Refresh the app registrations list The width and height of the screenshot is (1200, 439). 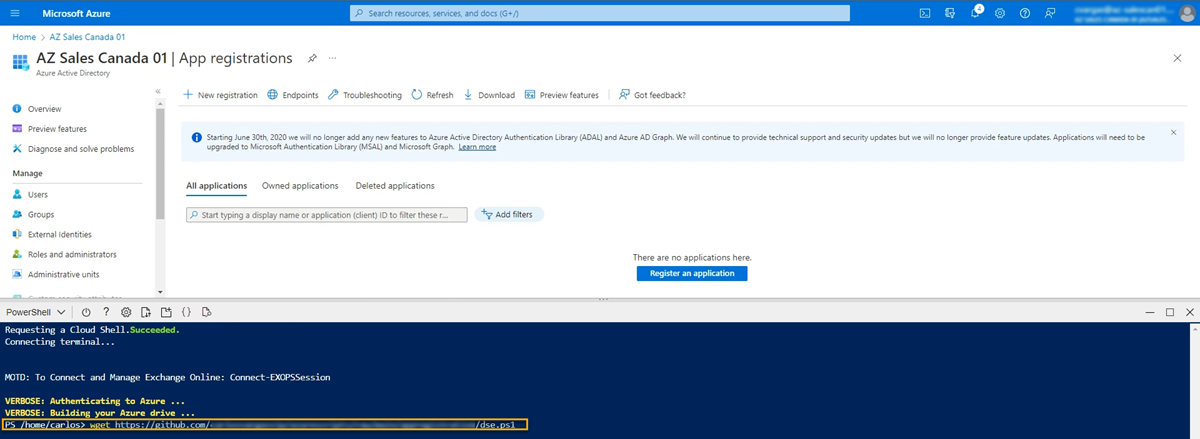pyautogui.click(x=432, y=95)
